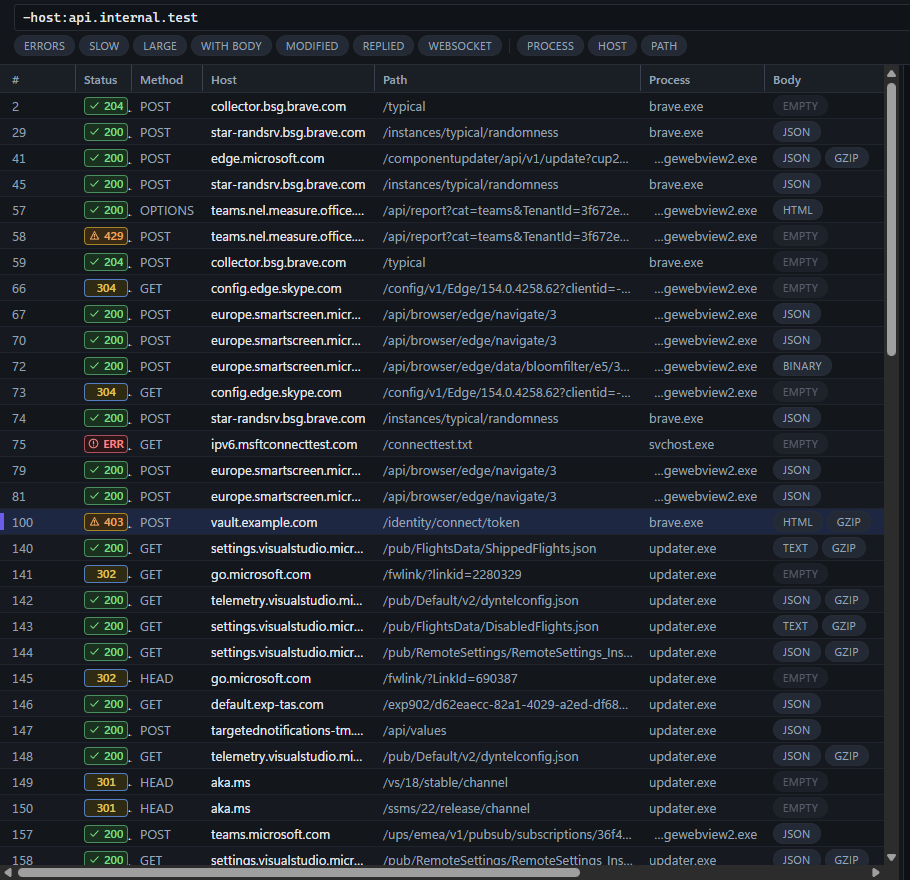Click the /api/values path cell

[x=414, y=730]
